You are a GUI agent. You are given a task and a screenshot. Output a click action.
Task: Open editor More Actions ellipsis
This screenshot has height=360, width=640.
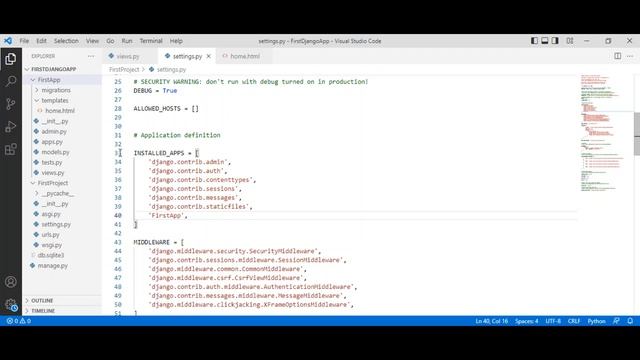click(x=630, y=56)
